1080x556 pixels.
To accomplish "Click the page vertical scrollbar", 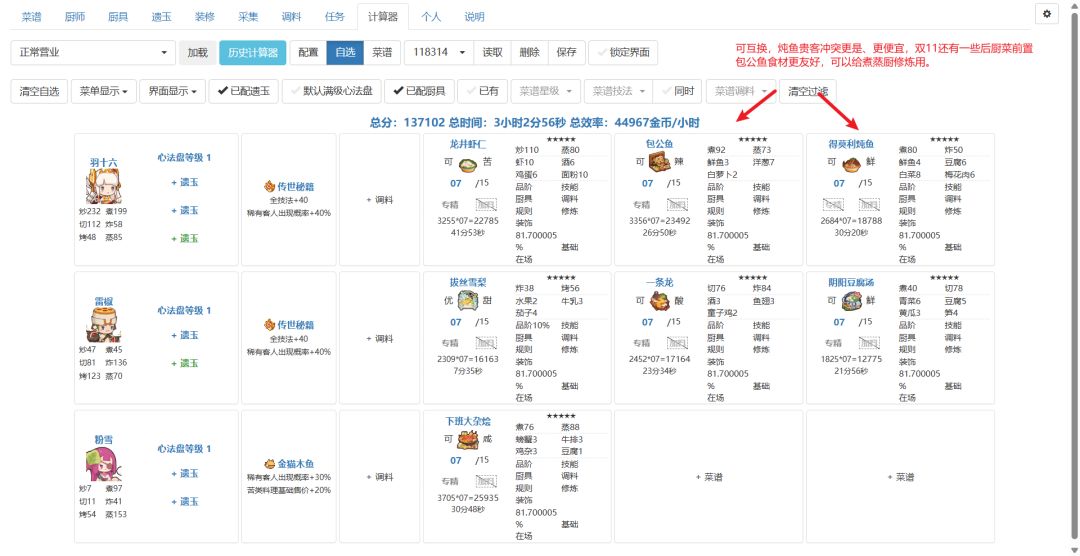I will (x=1074, y=276).
